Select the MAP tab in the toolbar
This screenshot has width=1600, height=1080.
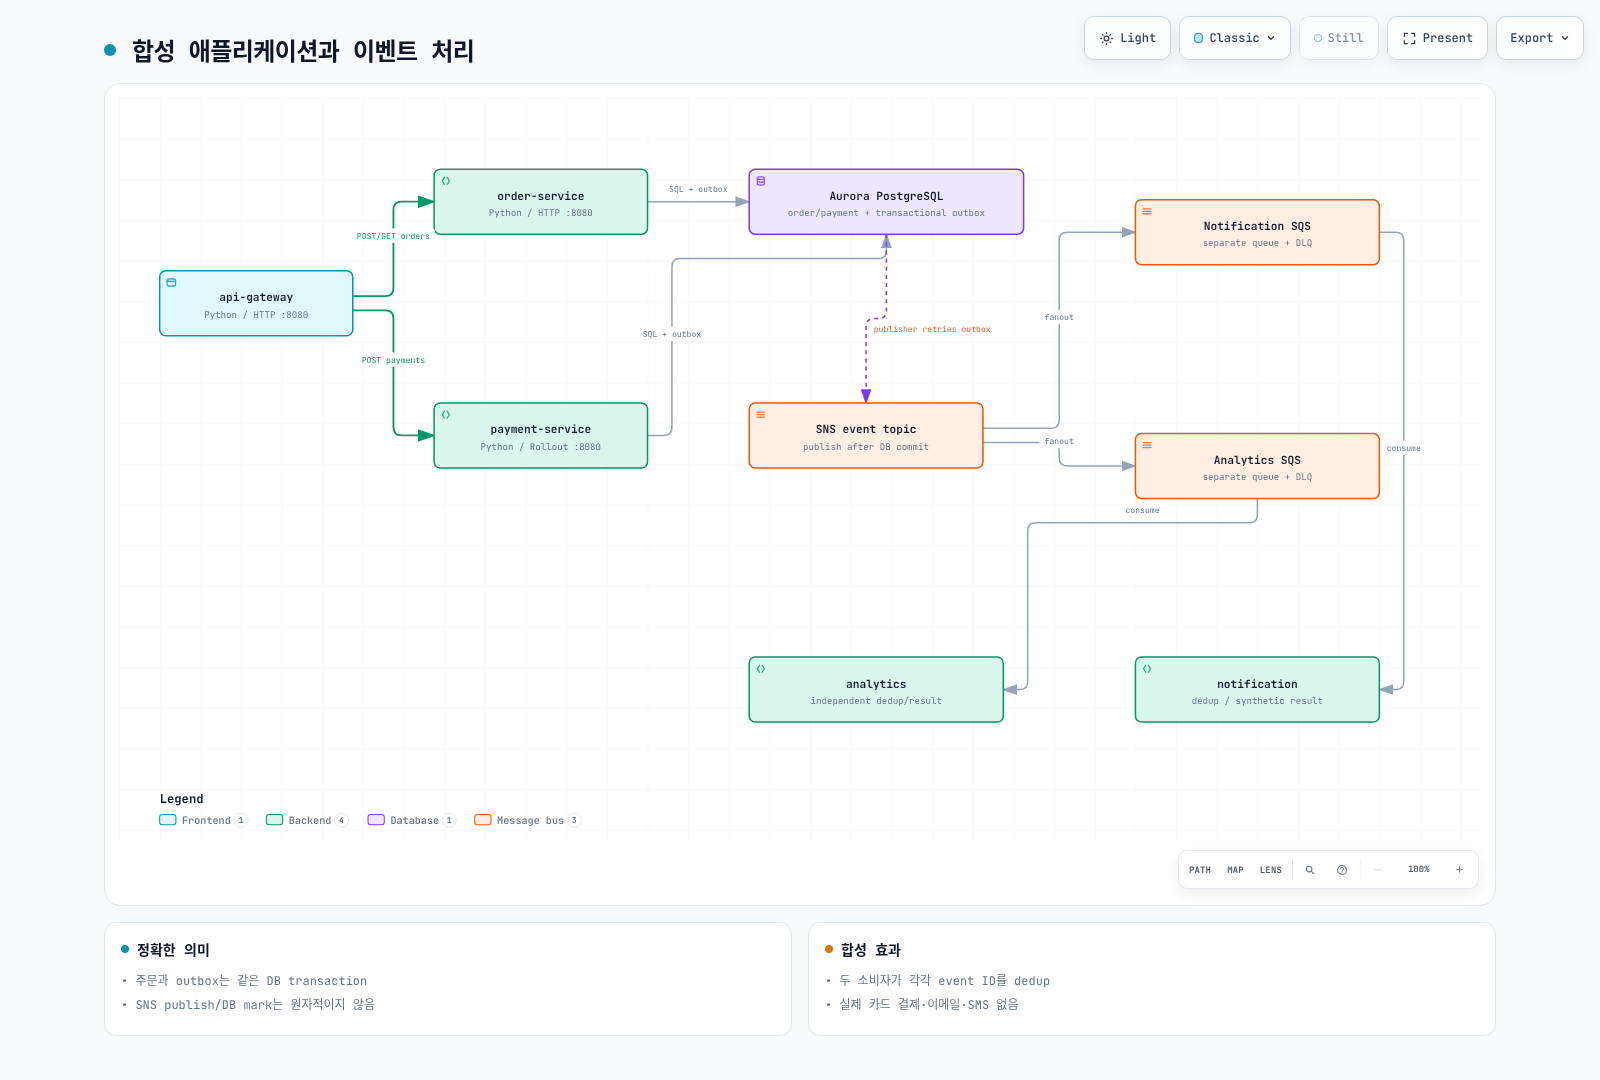click(x=1235, y=870)
